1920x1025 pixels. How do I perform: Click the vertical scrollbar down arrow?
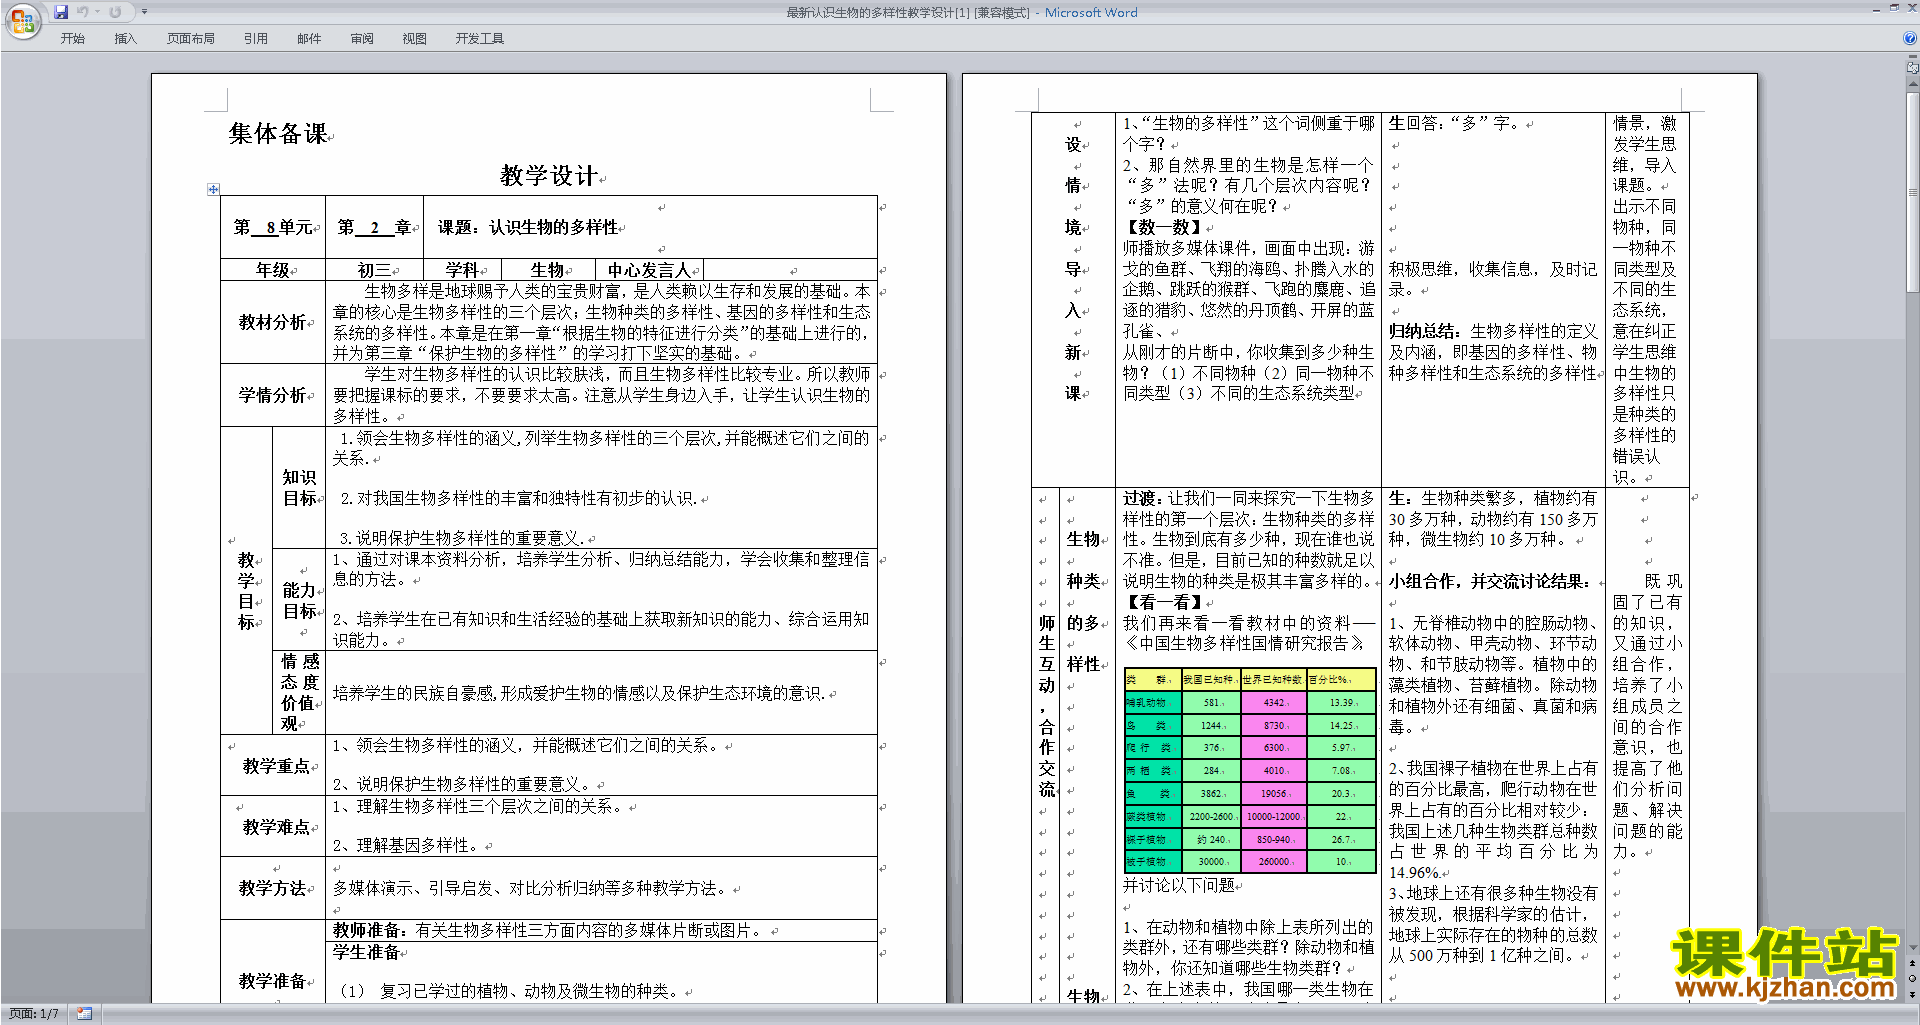[1912, 948]
